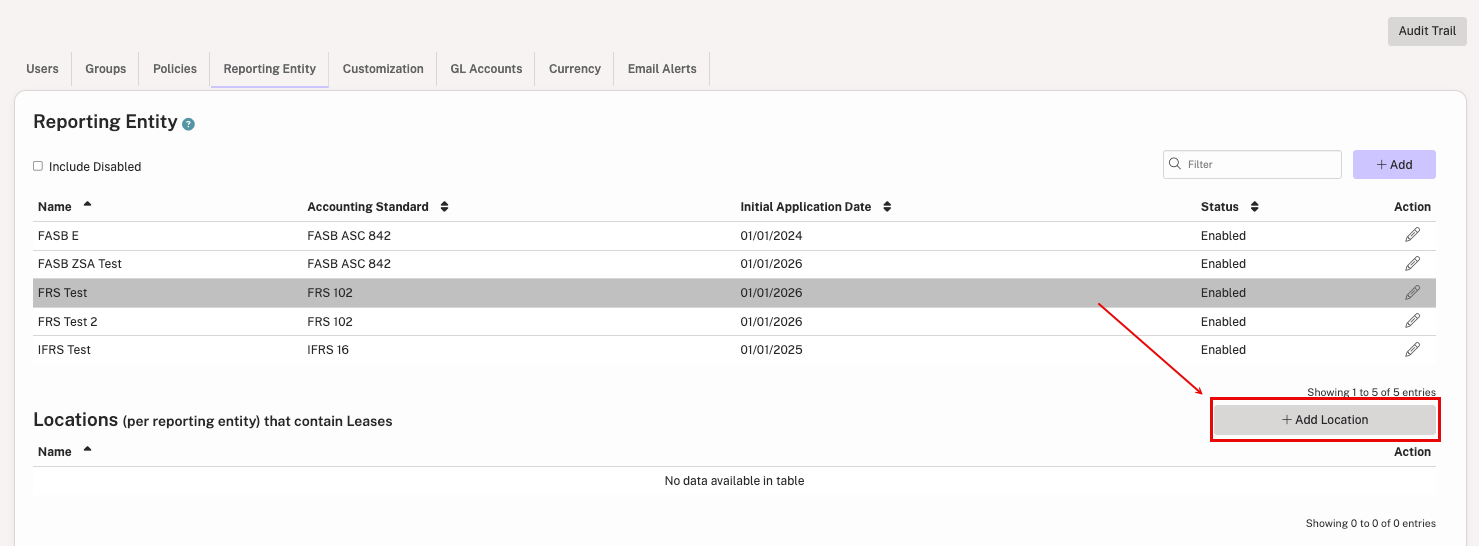Click the Locations section heading

click(x=212, y=420)
